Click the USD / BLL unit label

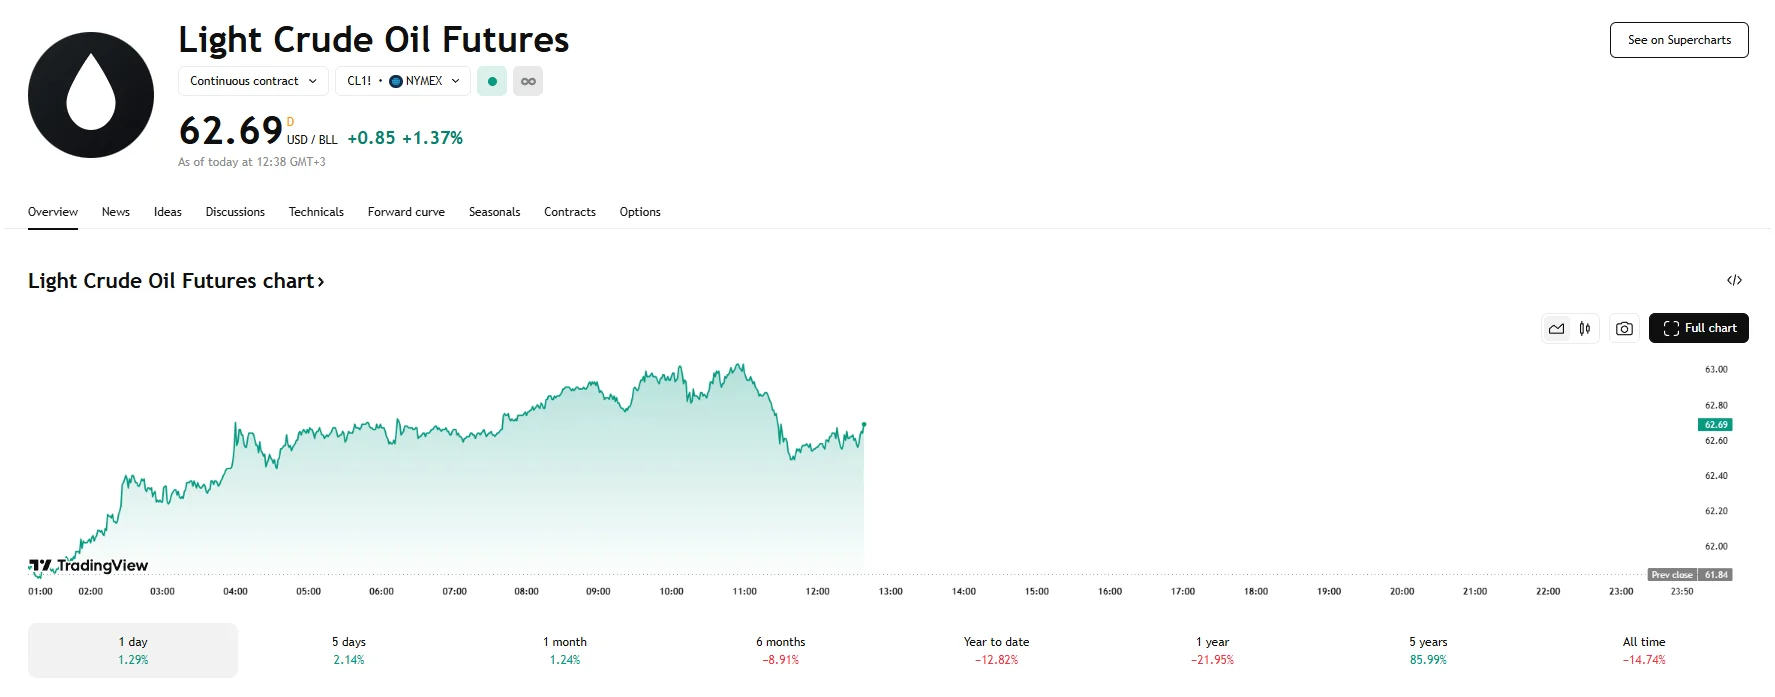312,140
